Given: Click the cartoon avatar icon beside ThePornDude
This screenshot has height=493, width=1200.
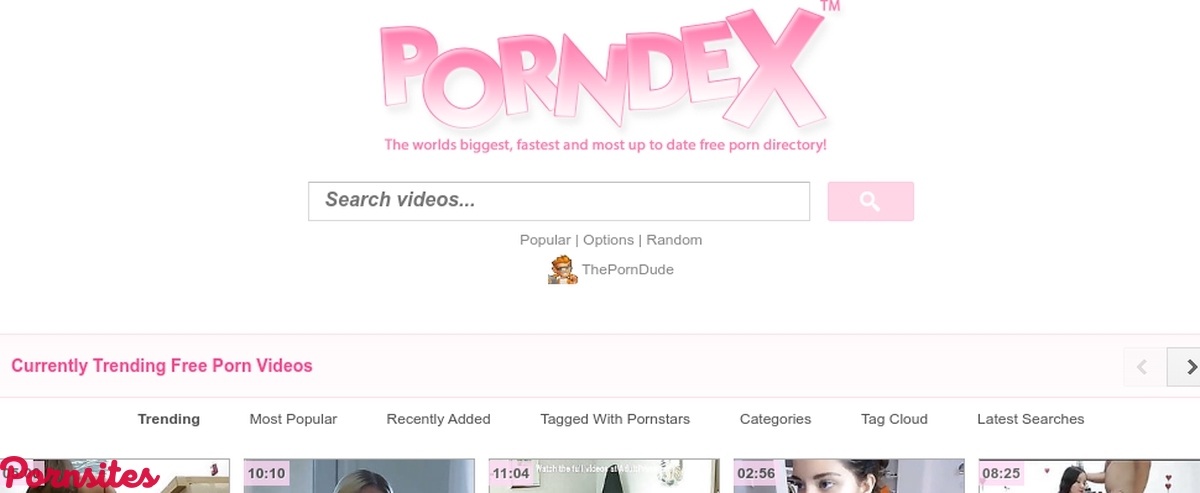Looking at the screenshot, I should click(x=563, y=270).
